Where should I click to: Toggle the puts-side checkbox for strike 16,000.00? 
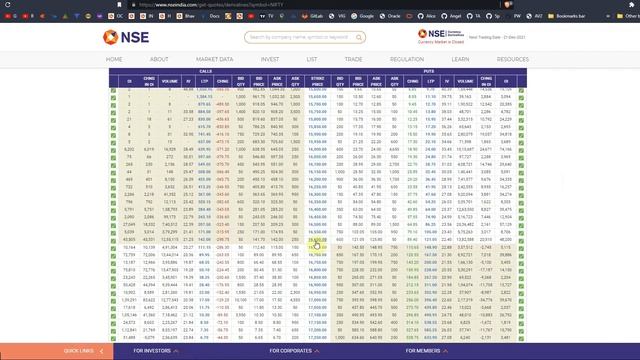coord(521,150)
